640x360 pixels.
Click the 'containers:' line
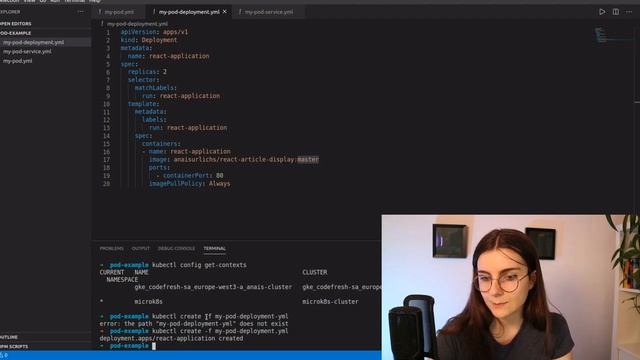[161, 144]
